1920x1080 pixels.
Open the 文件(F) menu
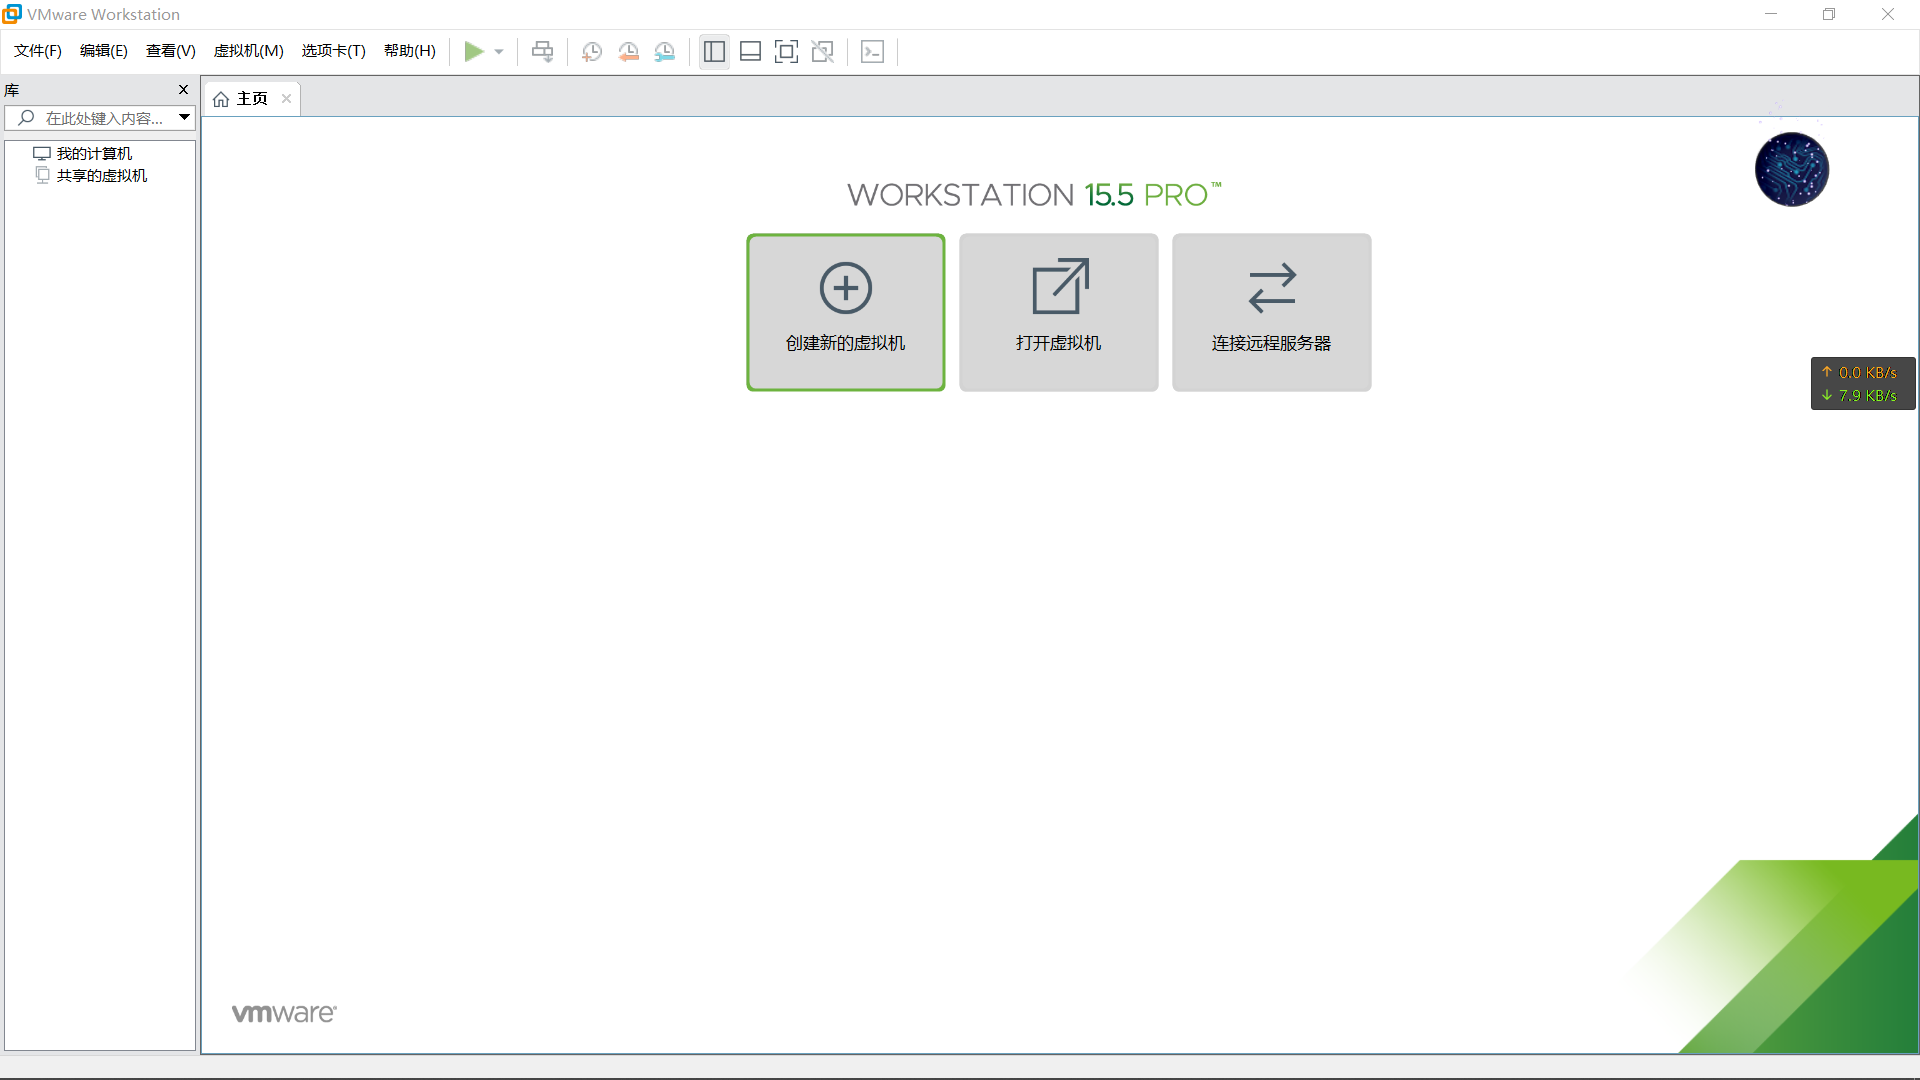click(38, 51)
